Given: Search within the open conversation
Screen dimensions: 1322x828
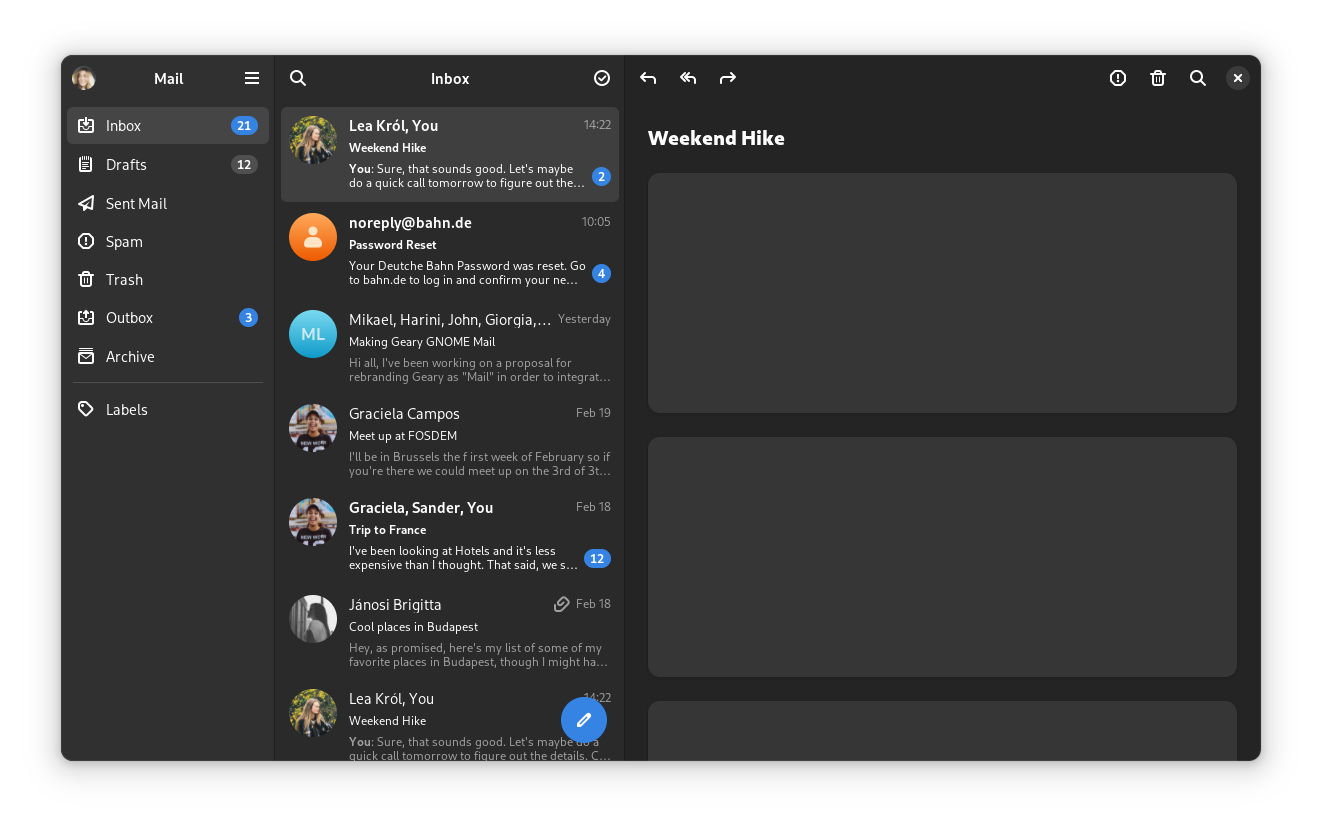Looking at the screenshot, I should click(x=1198, y=78).
